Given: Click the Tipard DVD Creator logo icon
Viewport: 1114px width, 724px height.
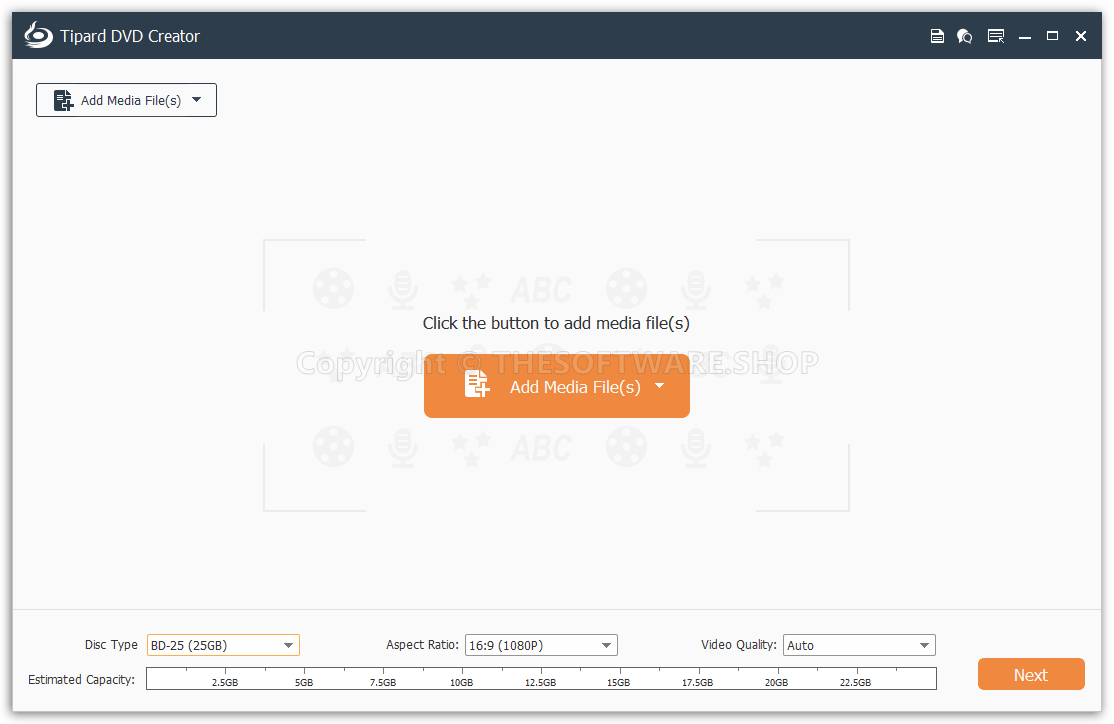Looking at the screenshot, I should pos(38,36).
